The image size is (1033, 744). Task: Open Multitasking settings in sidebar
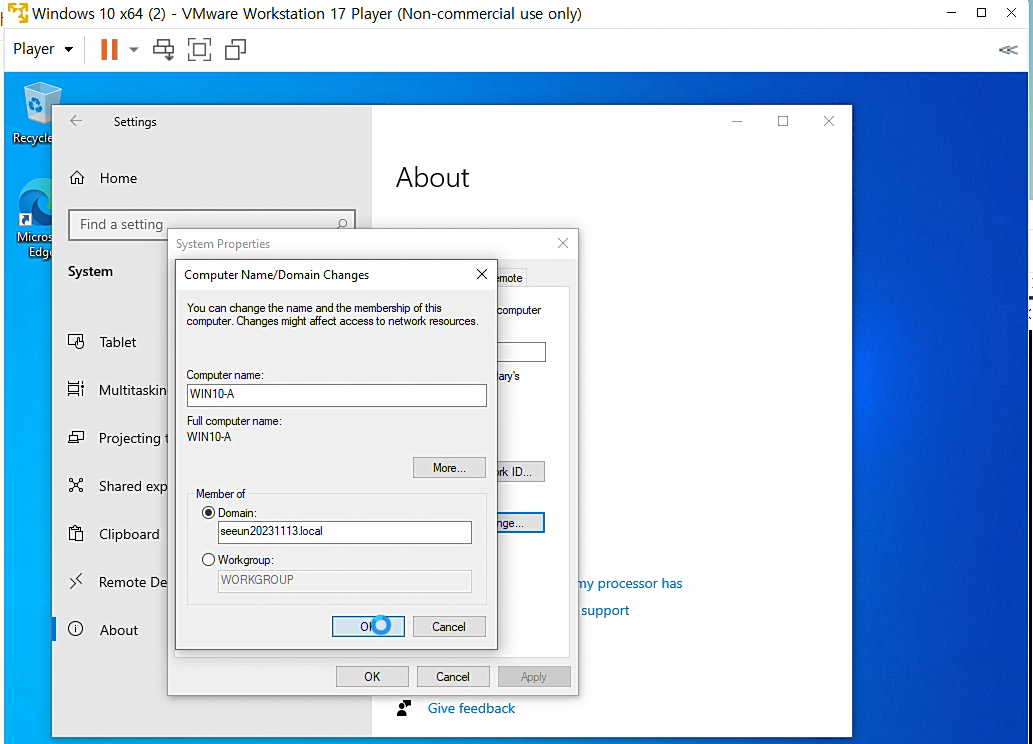point(117,390)
